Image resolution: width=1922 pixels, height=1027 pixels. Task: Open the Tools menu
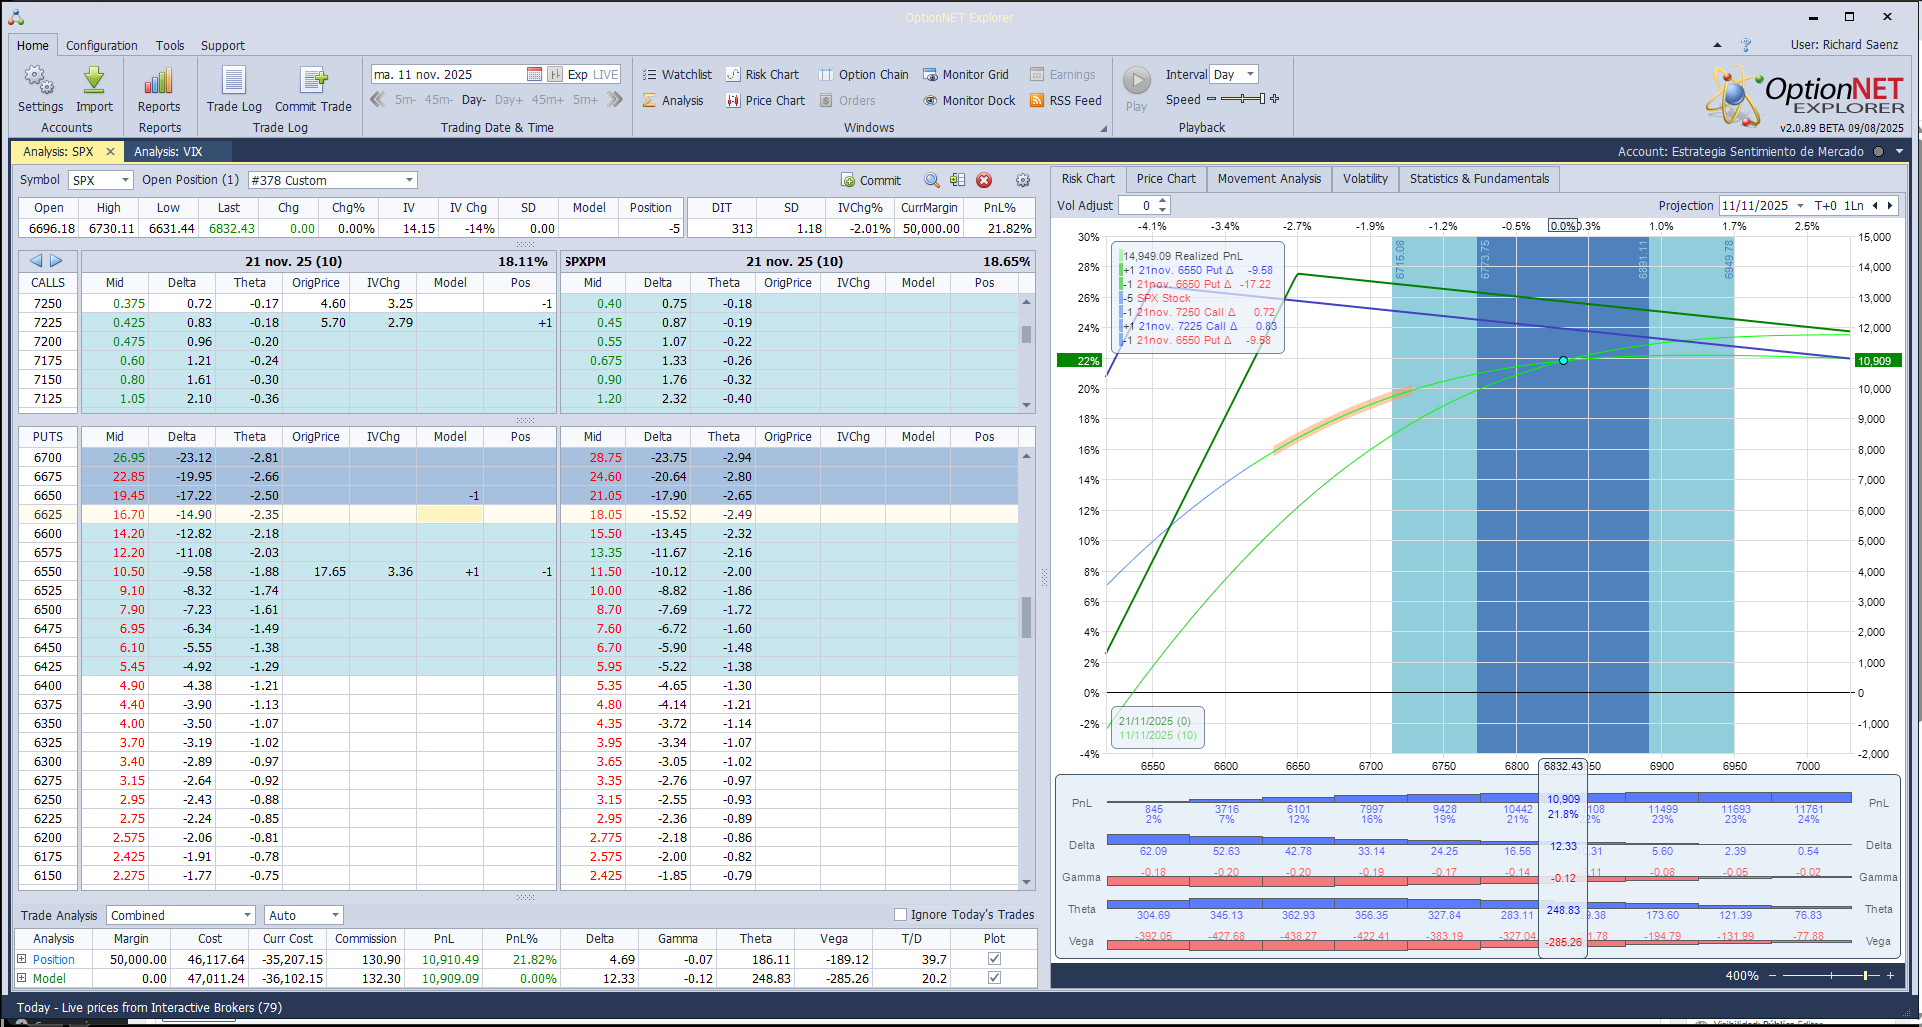tap(170, 45)
